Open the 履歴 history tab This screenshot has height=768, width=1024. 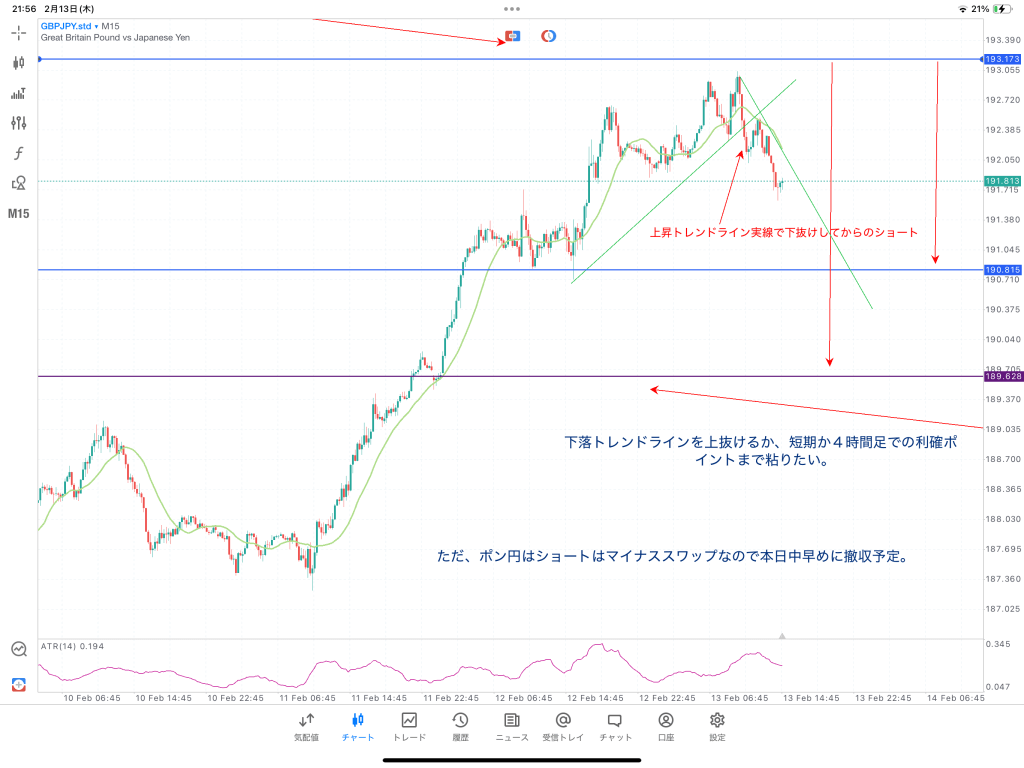[x=460, y=726]
